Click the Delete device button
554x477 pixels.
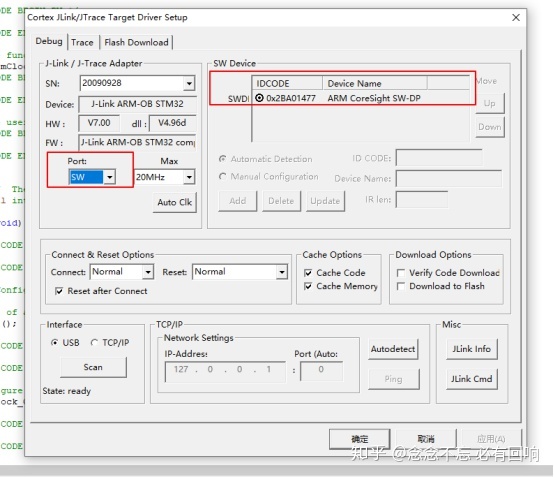click(x=281, y=201)
